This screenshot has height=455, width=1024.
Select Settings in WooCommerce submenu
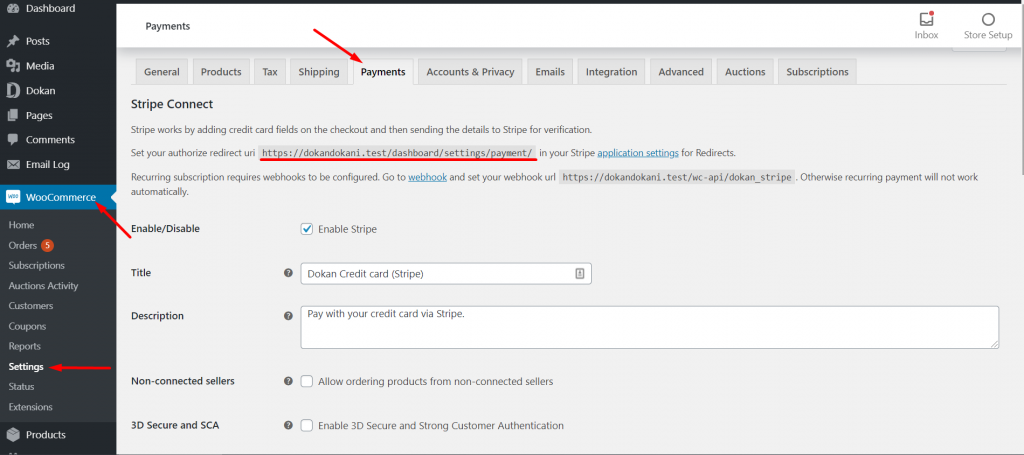[26, 367]
